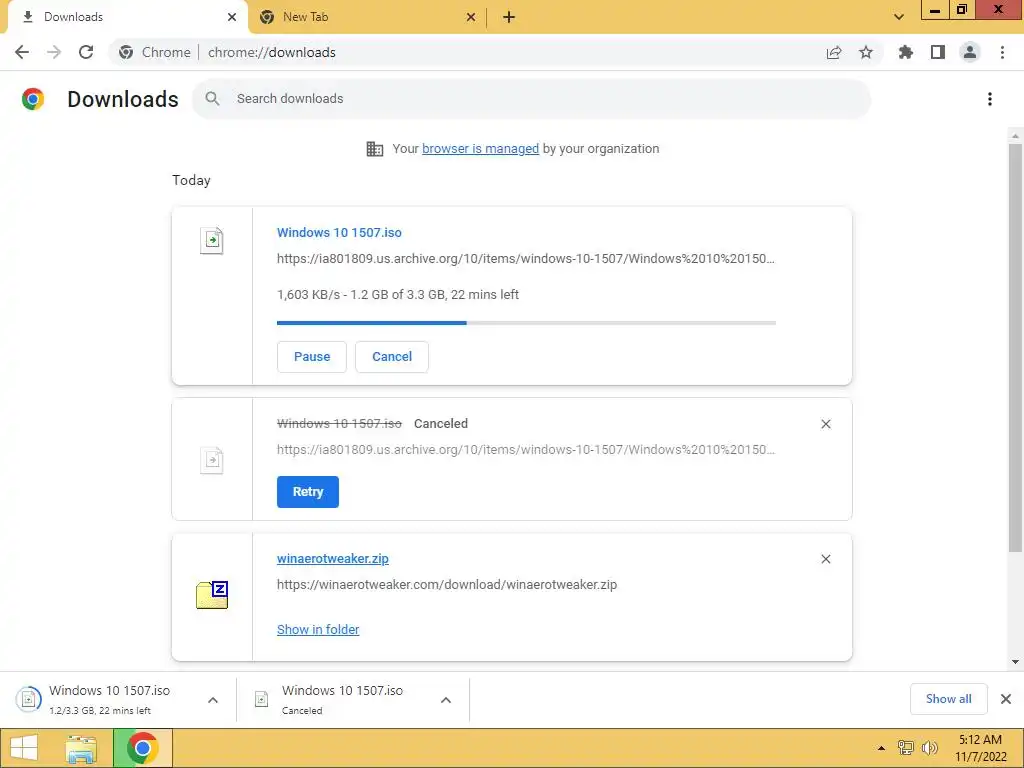Click the scrollbar down arrow
The width and height of the screenshot is (1024, 768).
[1015, 662]
